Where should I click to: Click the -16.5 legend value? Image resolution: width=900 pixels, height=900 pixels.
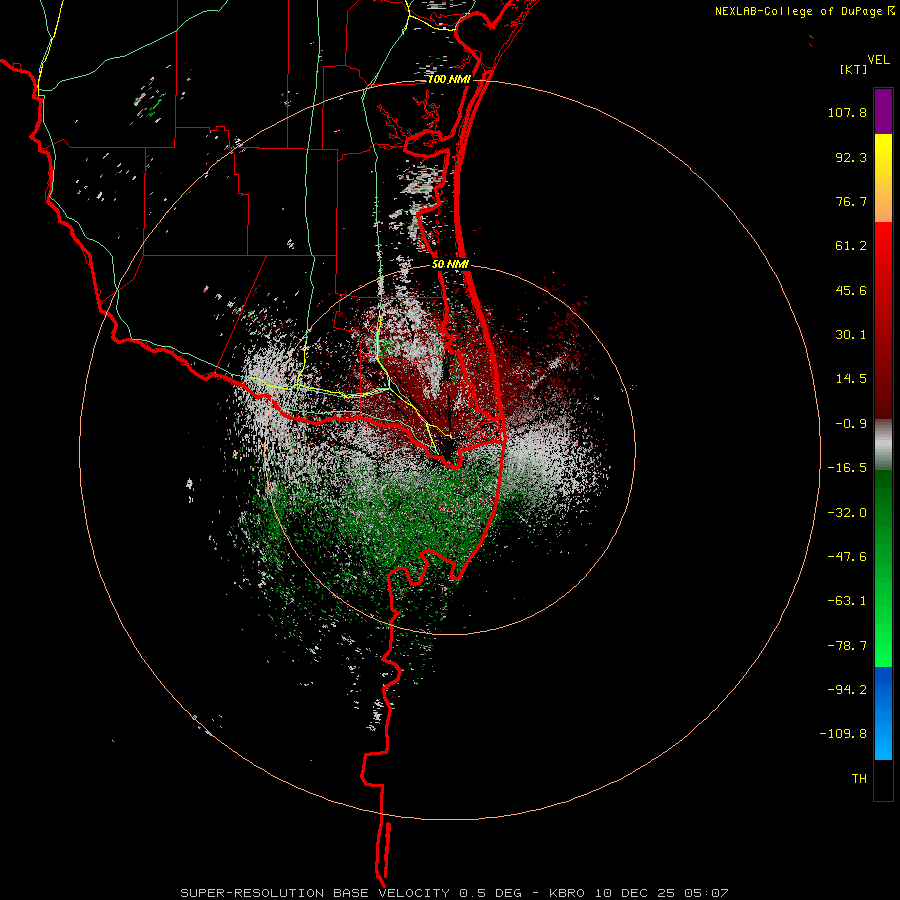coord(847,468)
